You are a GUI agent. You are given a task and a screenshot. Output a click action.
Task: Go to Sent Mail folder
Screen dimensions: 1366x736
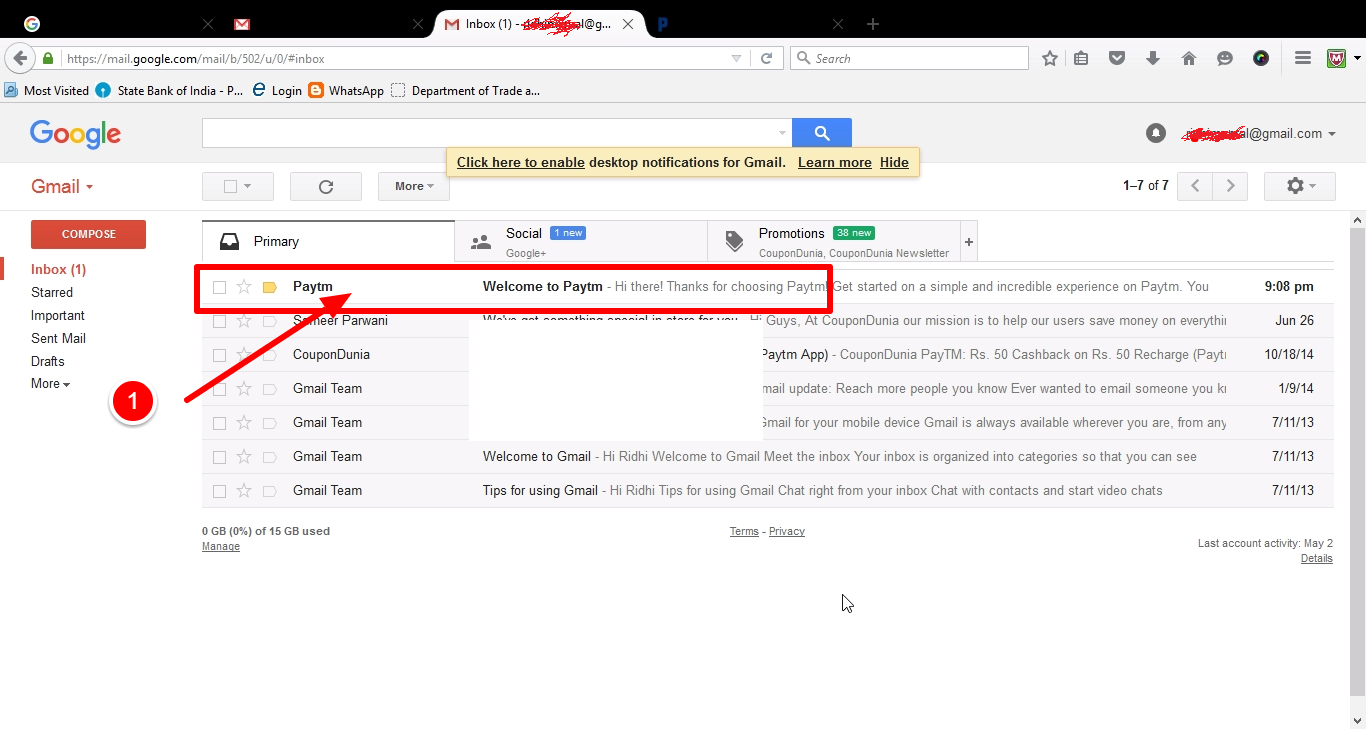coord(58,338)
